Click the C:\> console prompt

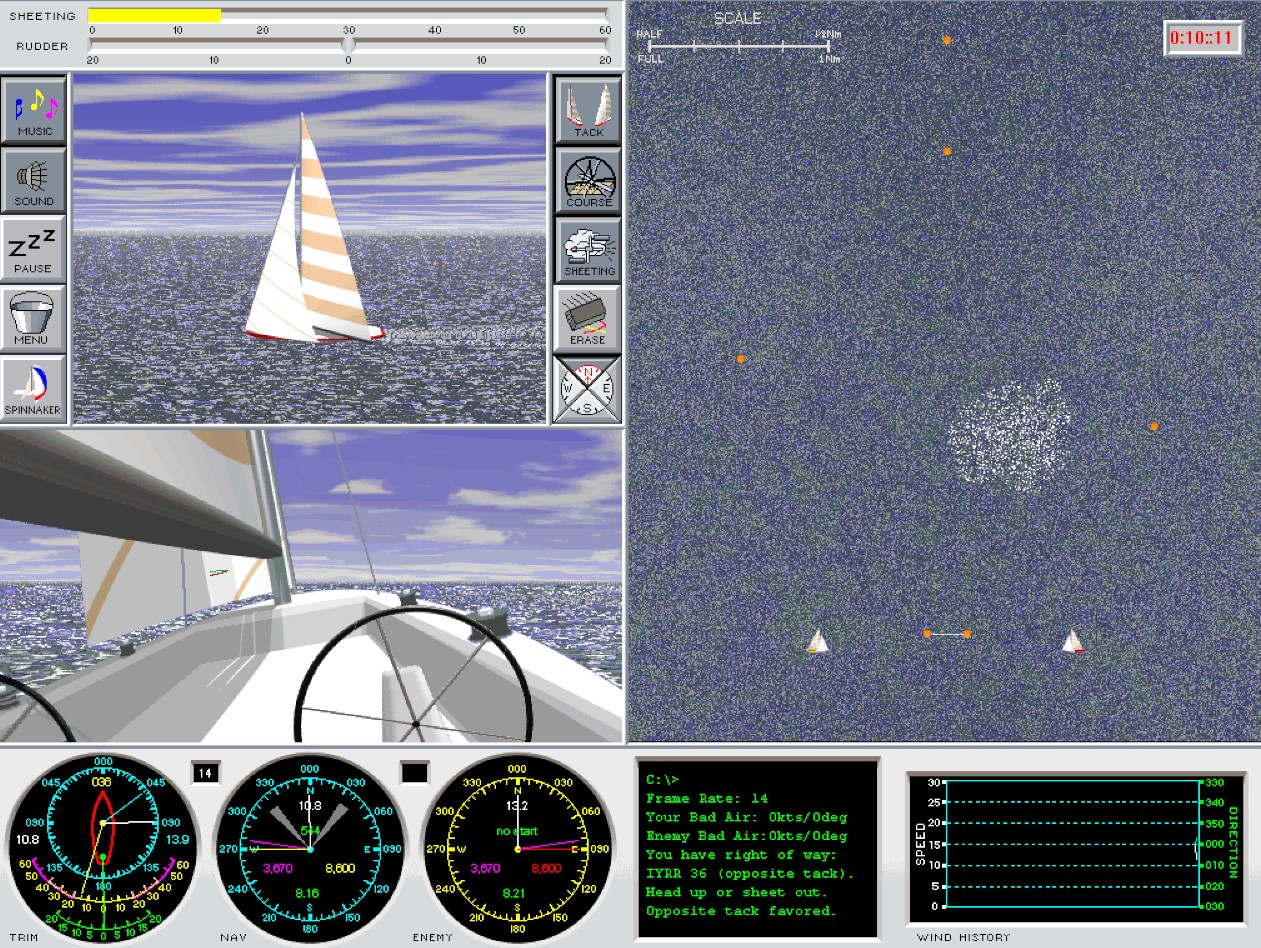point(662,779)
